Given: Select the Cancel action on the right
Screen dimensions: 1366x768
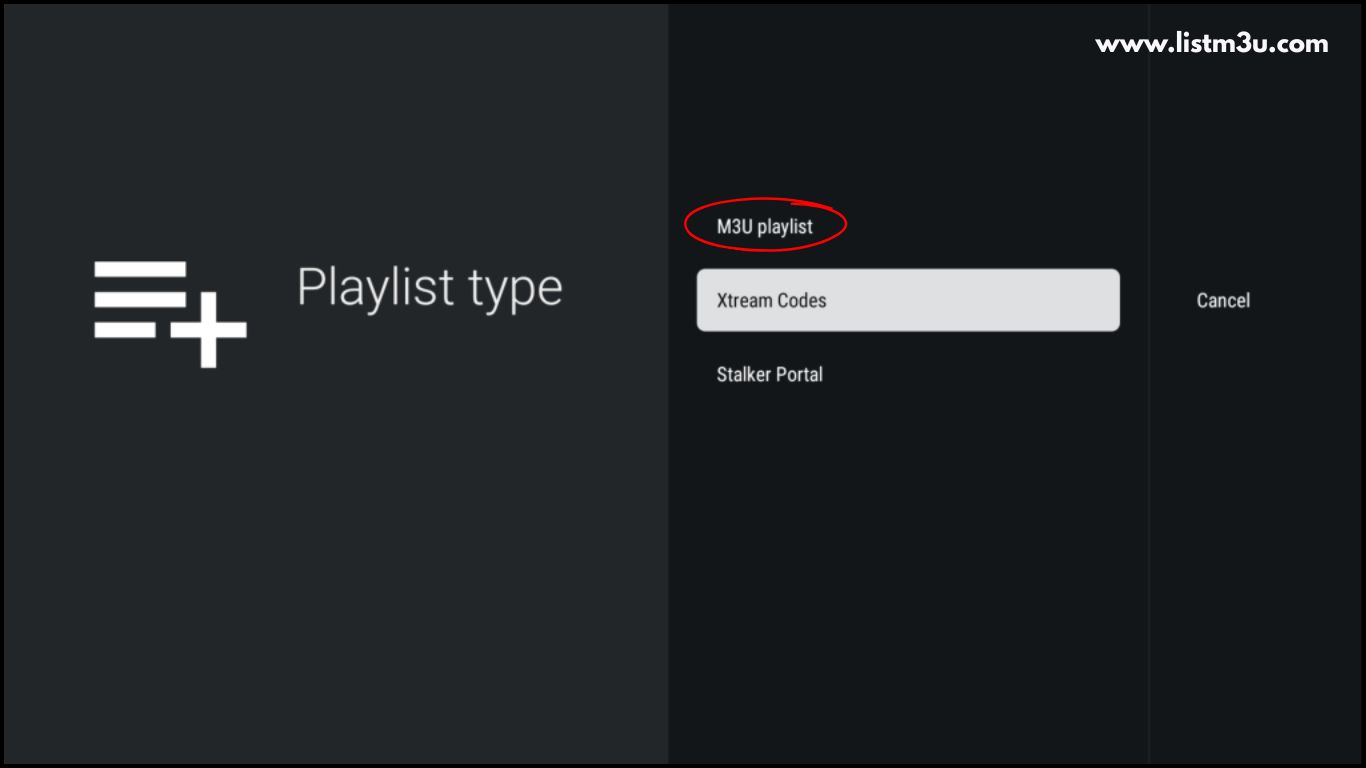Looking at the screenshot, I should [x=1223, y=300].
